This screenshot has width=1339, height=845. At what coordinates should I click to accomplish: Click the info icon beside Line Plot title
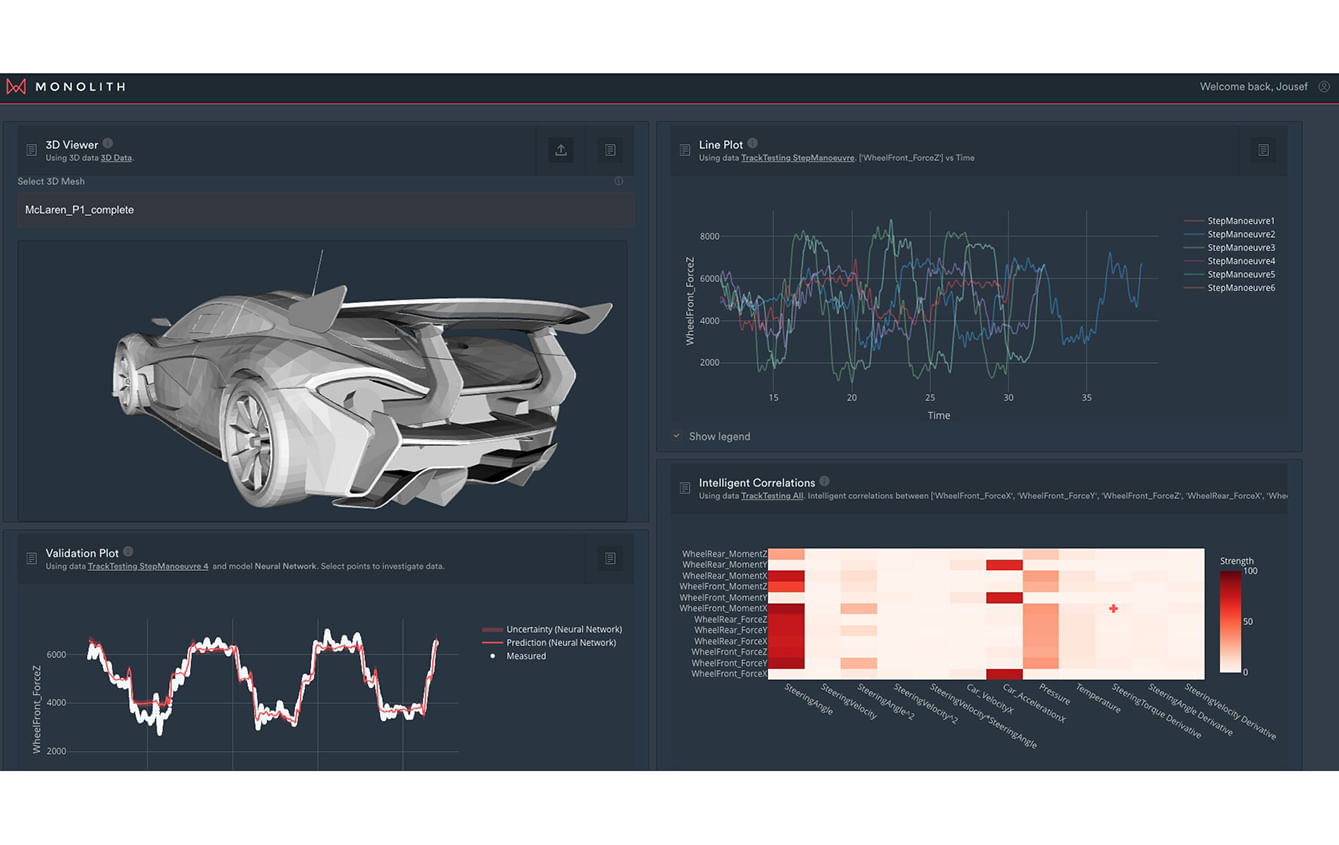(x=753, y=144)
